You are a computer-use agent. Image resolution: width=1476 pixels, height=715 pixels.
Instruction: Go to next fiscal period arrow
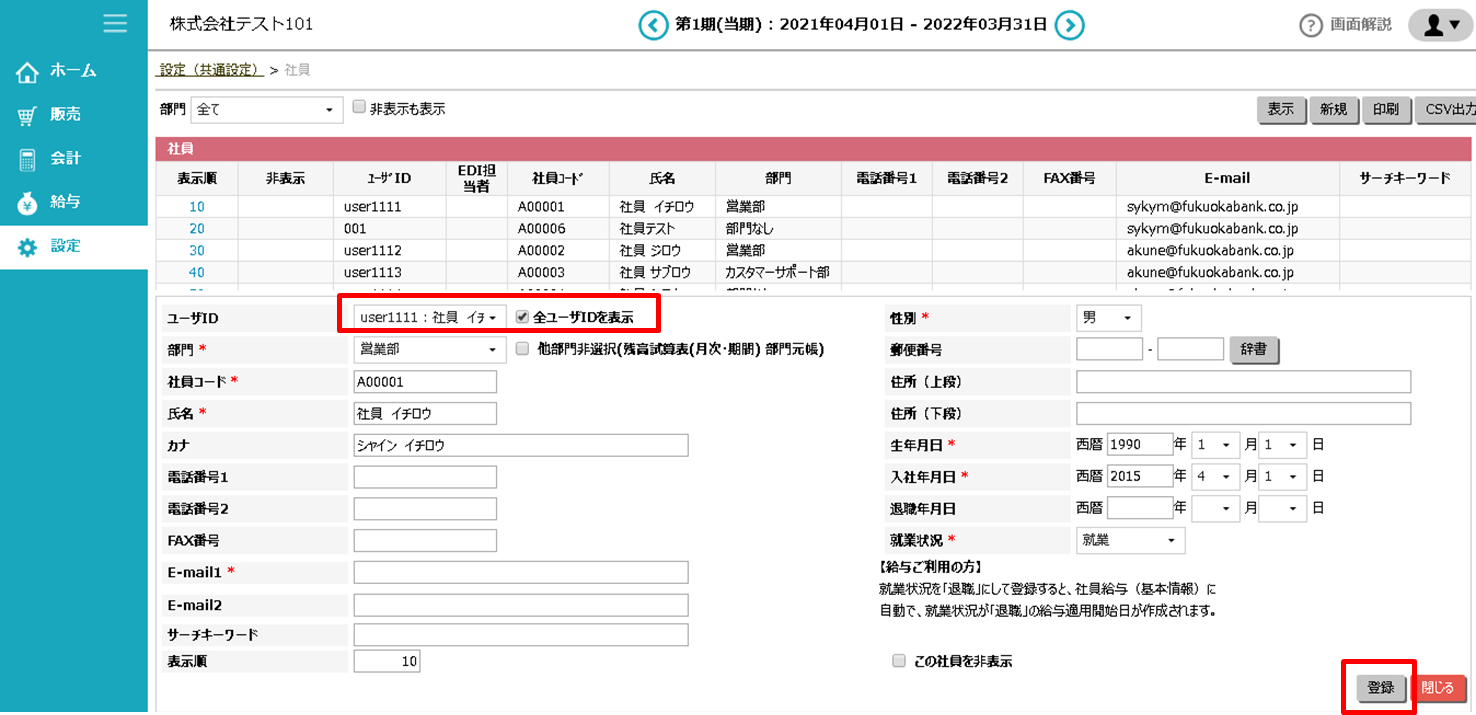(1070, 25)
